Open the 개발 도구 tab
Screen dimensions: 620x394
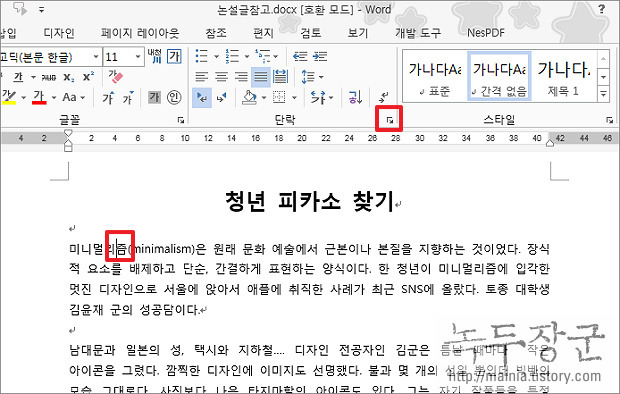pos(418,33)
